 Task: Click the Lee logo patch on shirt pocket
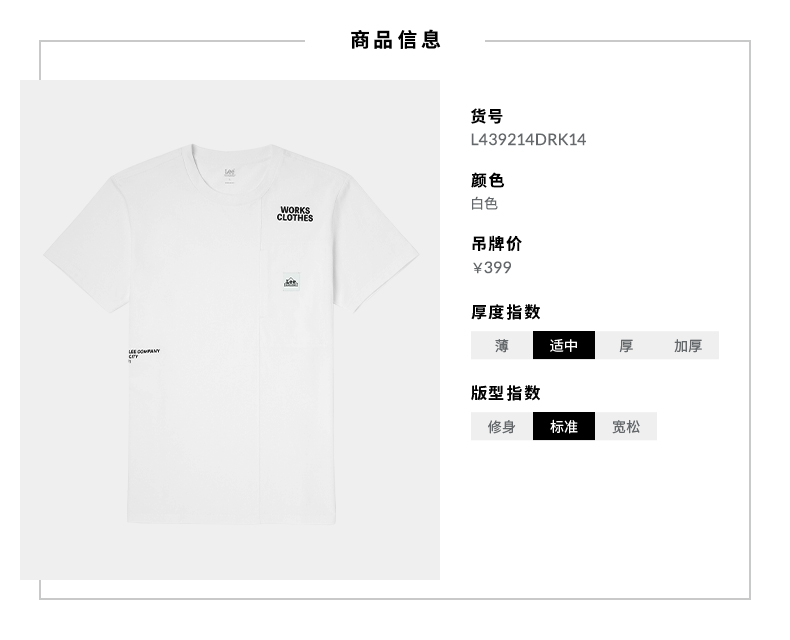pyautogui.click(x=291, y=282)
